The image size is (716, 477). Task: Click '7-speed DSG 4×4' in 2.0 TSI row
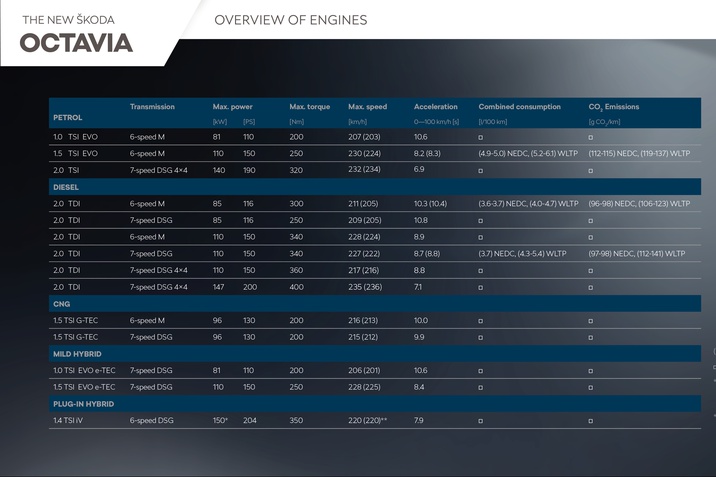coord(158,170)
